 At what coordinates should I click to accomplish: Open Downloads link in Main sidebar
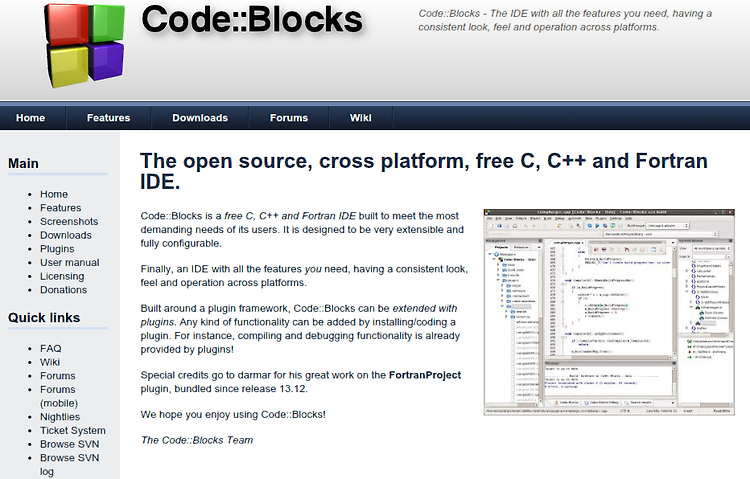pyautogui.click(x=66, y=235)
